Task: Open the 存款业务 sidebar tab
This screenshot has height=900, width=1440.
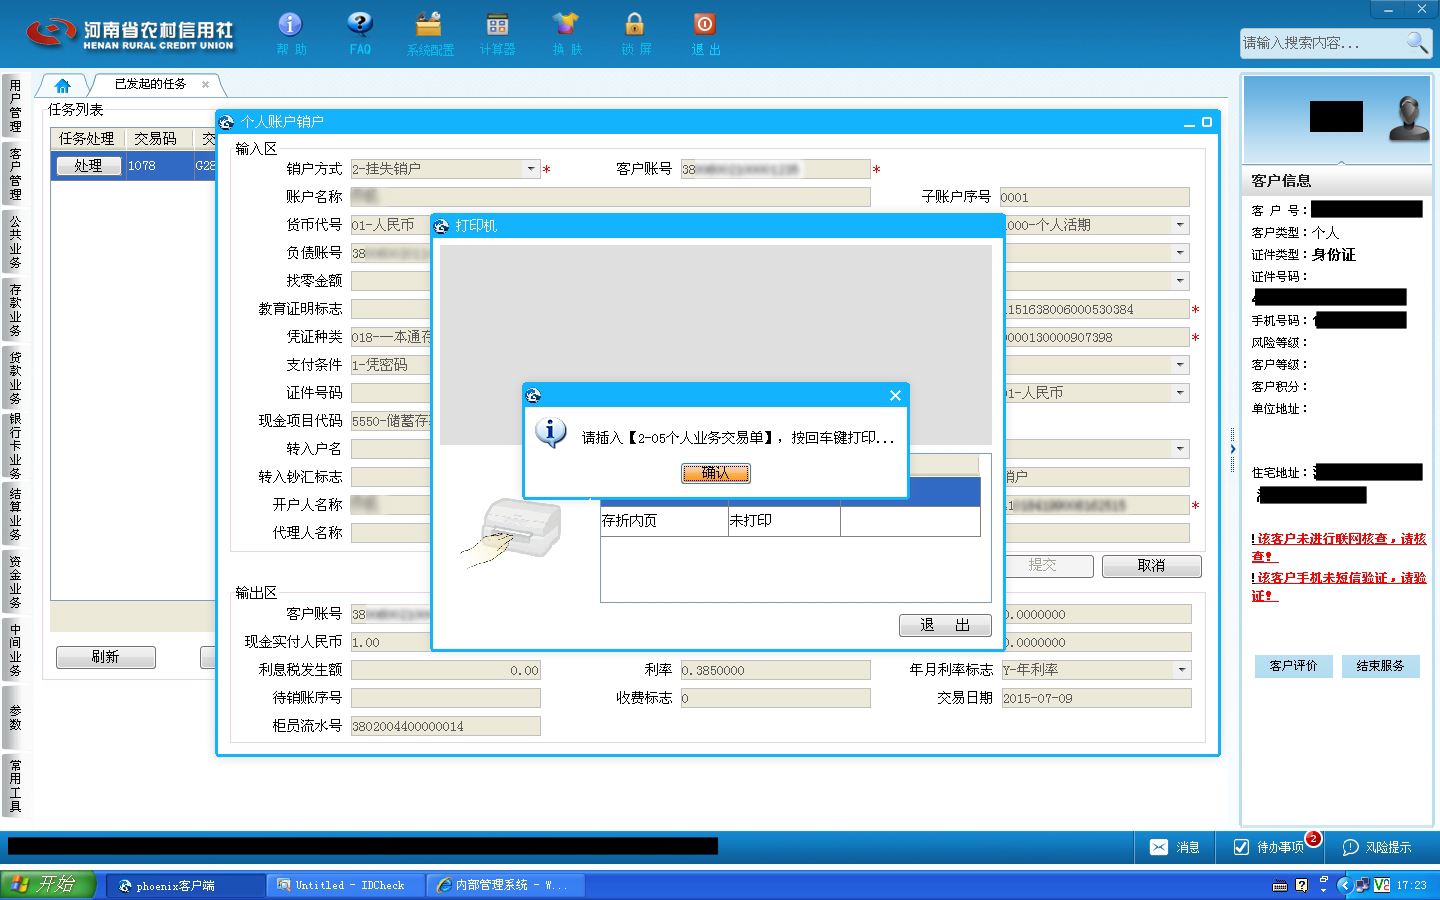Action: pyautogui.click(x=15, y=310)
